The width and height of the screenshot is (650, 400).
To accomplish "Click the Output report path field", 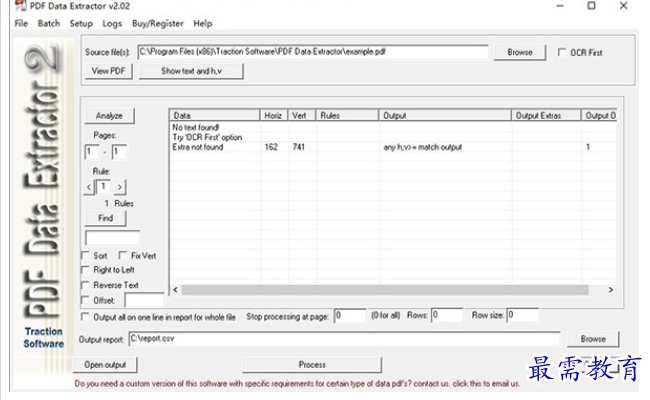I will pos(344,339).
